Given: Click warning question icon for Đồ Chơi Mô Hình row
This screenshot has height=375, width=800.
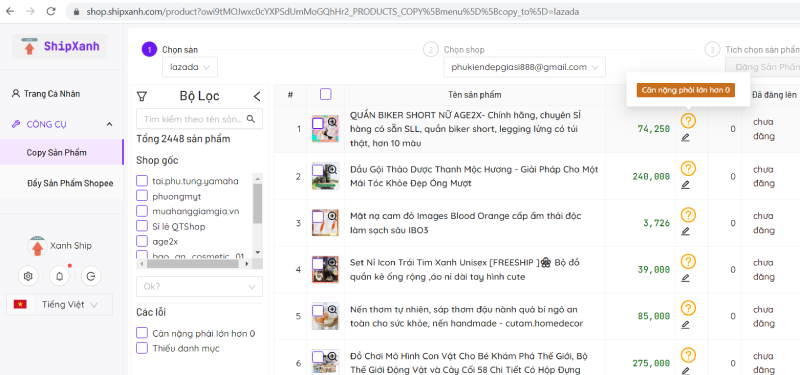Looking at the screenshot, I should tap(688, 355).
